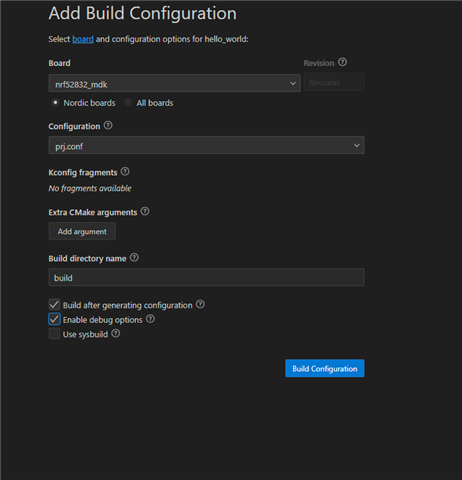Click the Build directory name text field
Viewport: 462px width, 480px height.
pos(206,277)
